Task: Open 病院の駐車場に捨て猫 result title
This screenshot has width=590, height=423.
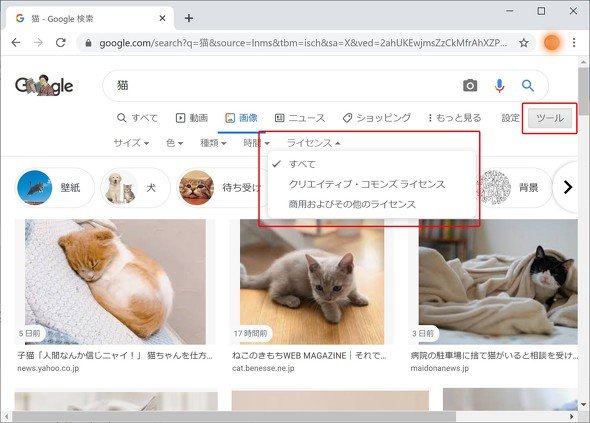Action: click(494, 355)
